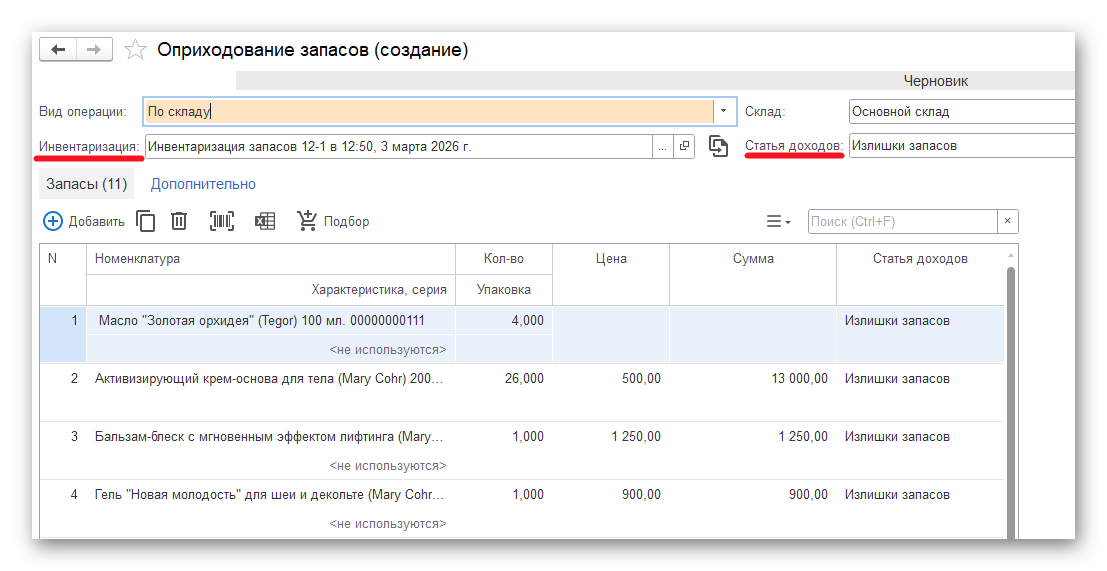Open the list settings menu dropdown
This screenshot has height=571, width=1107.
778,221
